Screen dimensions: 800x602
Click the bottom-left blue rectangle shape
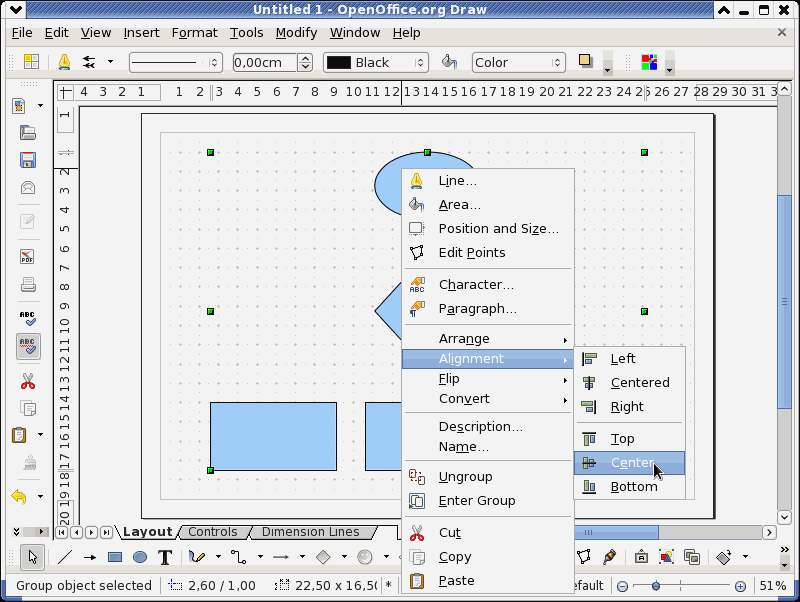point(273,436)
